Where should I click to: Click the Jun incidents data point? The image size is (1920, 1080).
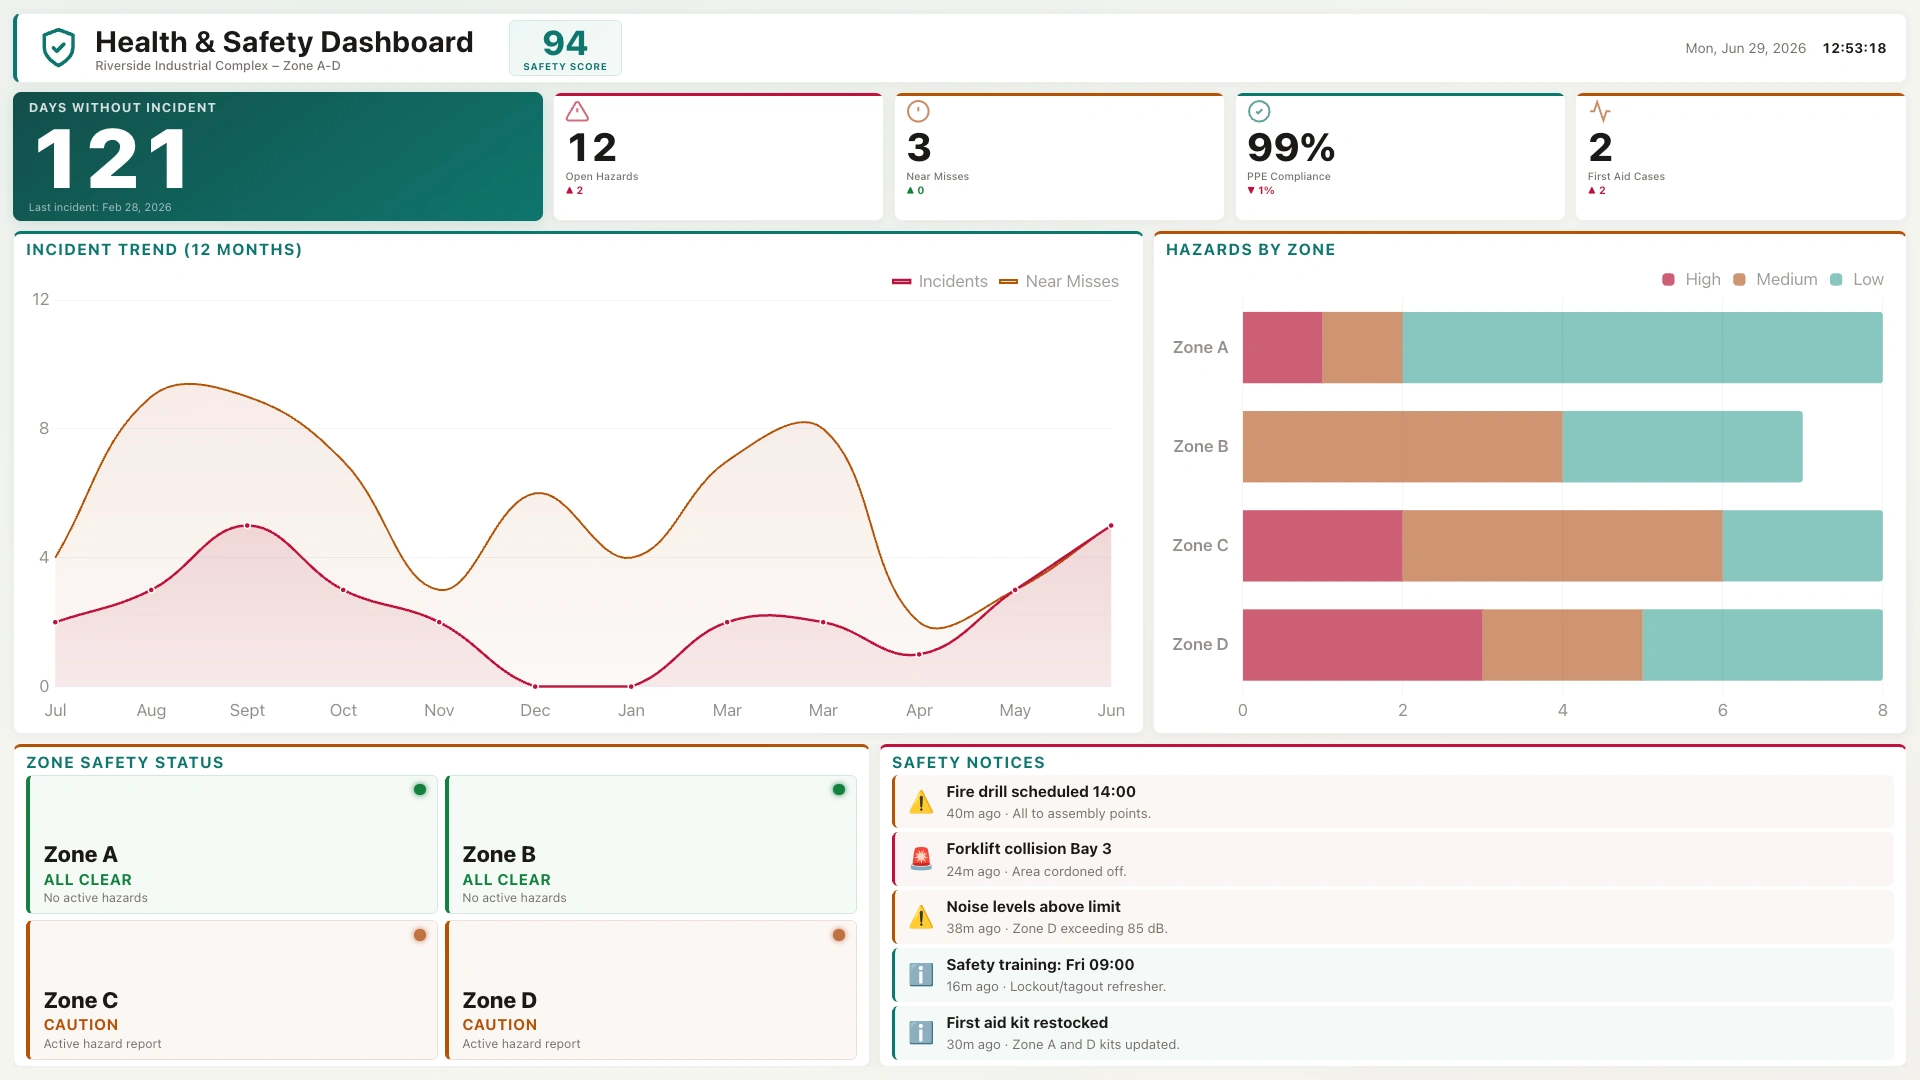coord(1111,526)
